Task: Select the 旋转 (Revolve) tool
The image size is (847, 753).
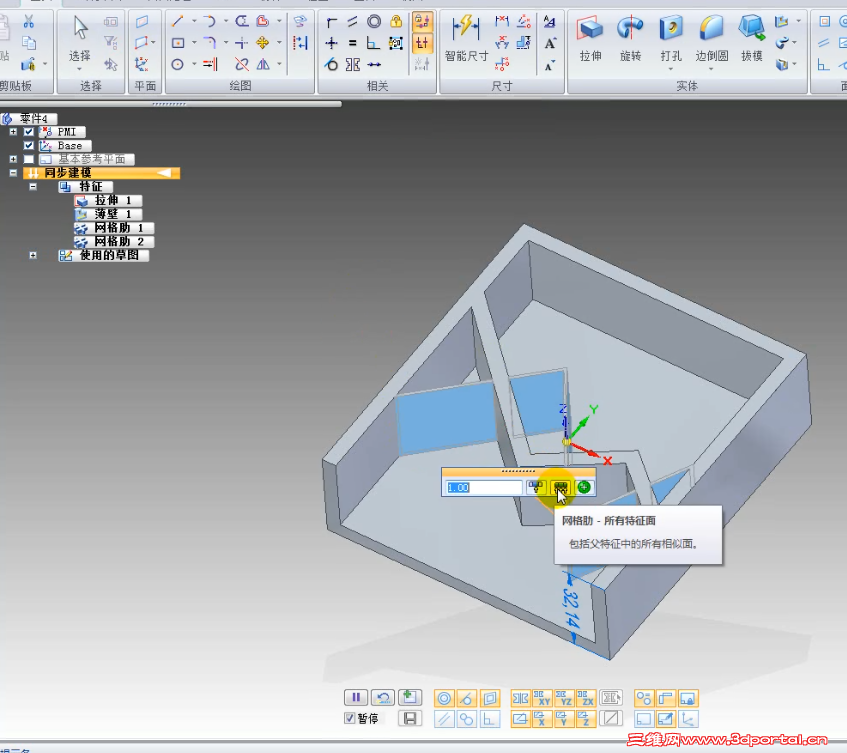Action: click(630, 38)
